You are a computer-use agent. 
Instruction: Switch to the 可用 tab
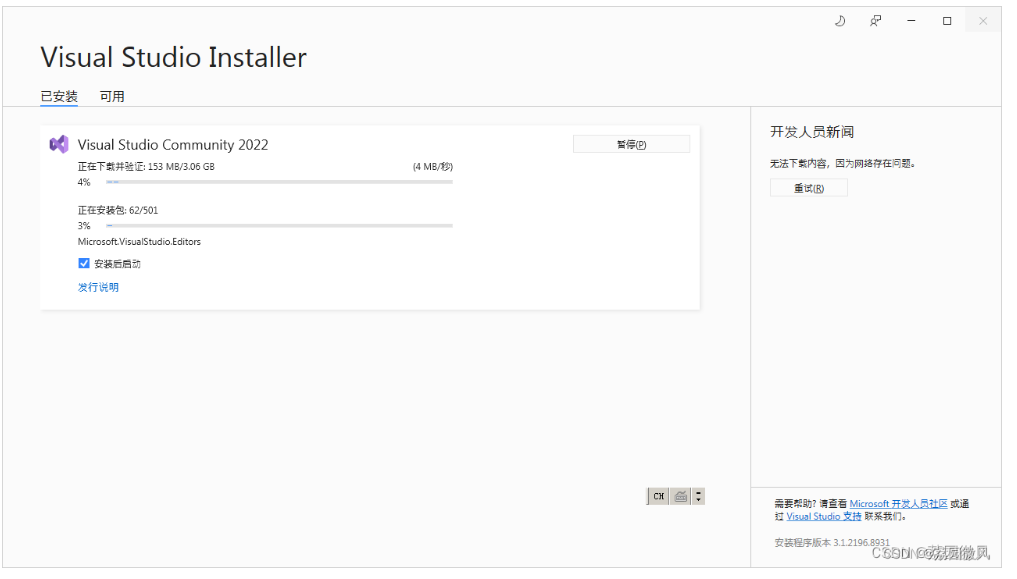pyautogui.click(x=112, y=97)
